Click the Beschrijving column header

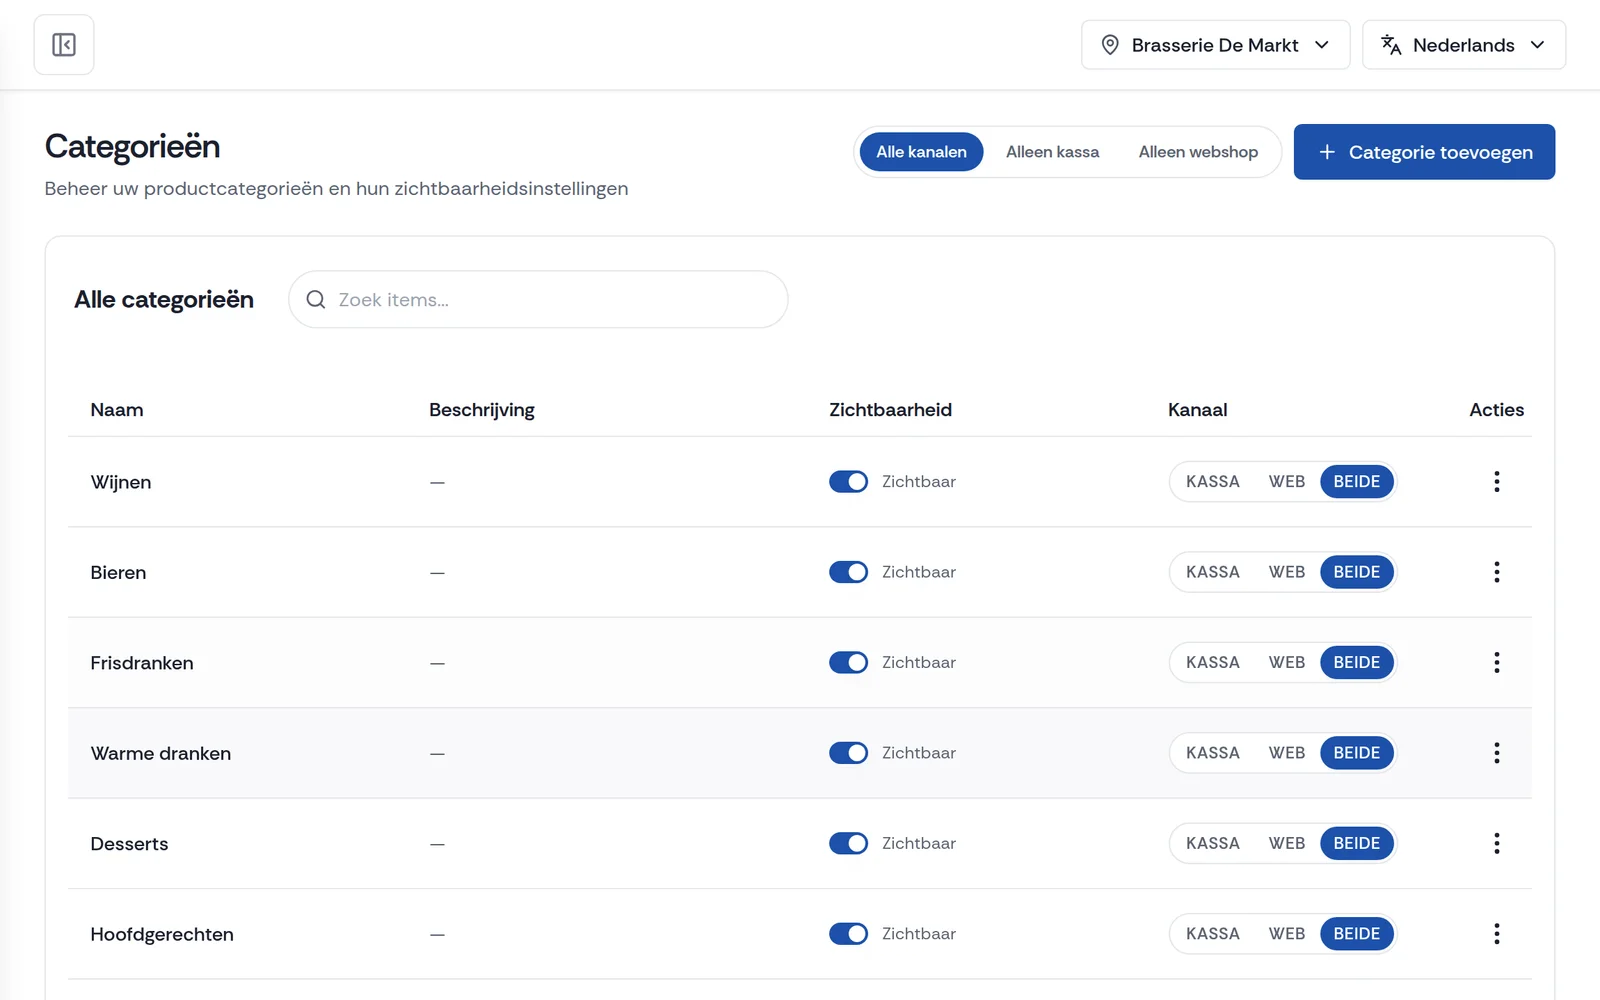(482, 410)
